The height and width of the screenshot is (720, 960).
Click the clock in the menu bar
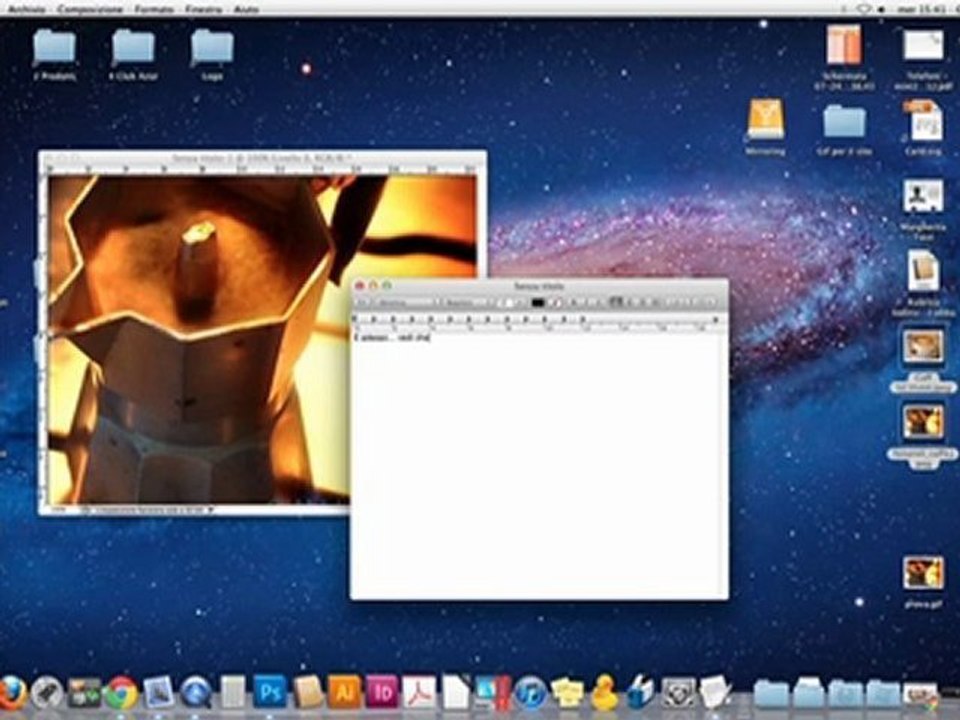(920, 9)
